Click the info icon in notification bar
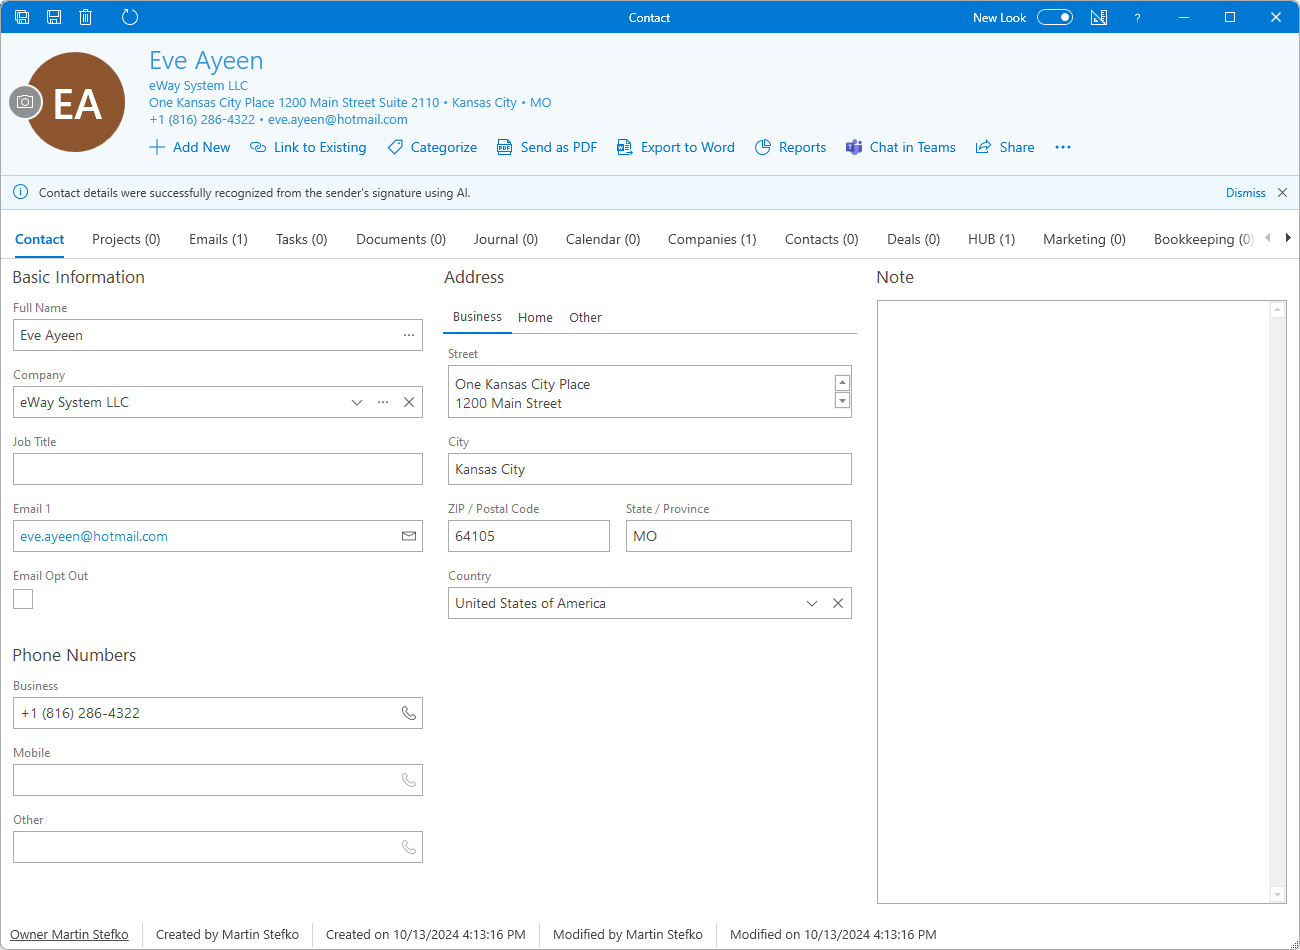 click(x=20, y=192)
